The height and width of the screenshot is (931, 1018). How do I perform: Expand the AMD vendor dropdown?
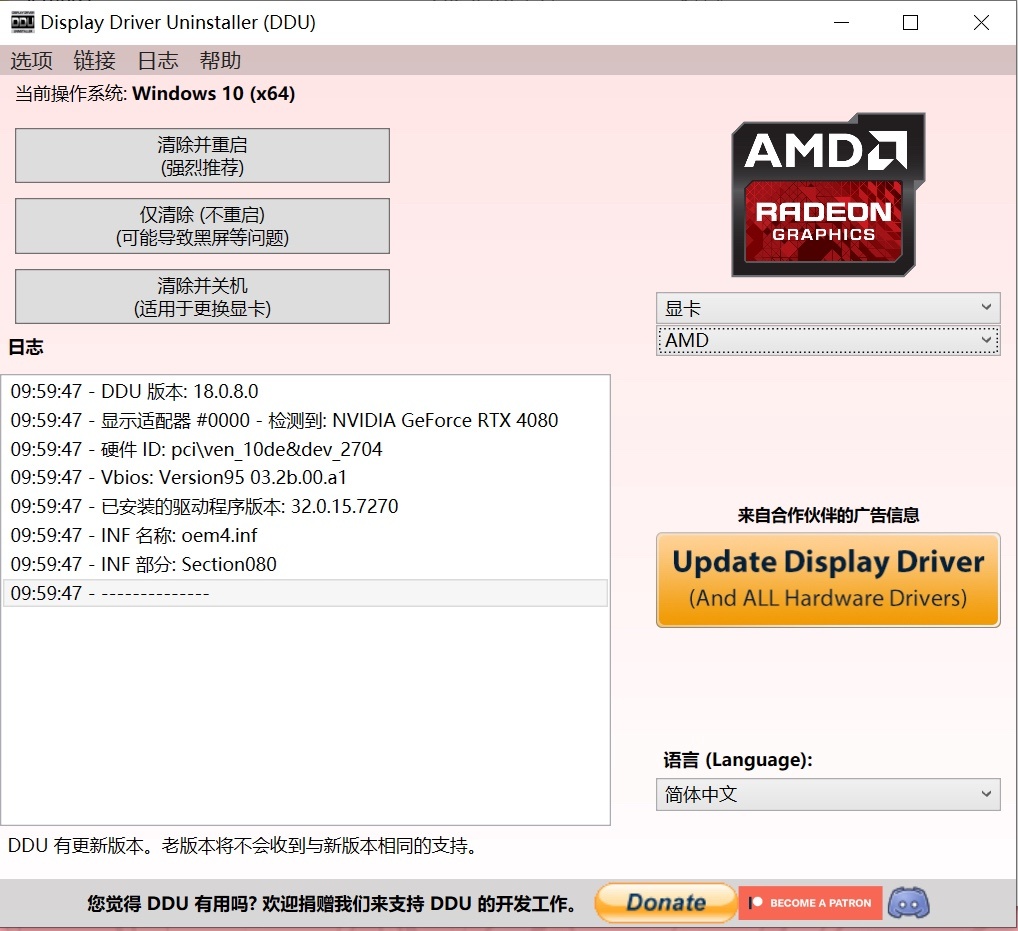click(828, 340)
